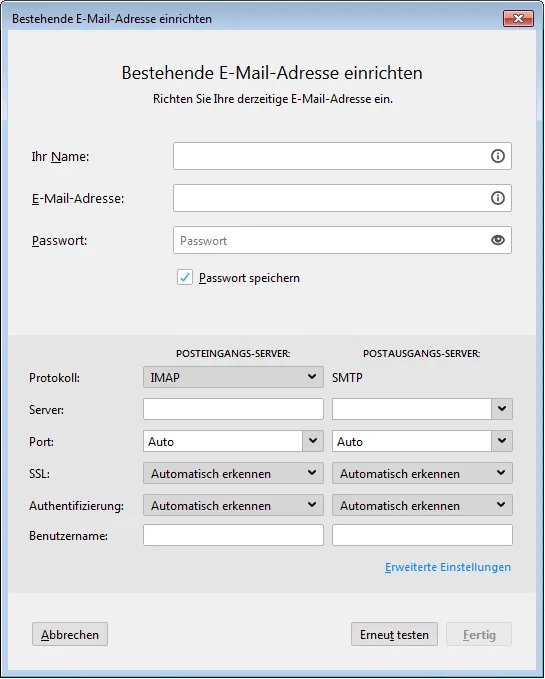The image size is (545, 679).
Task: Click the Erneut testen button
Action: tap(394, 634)
